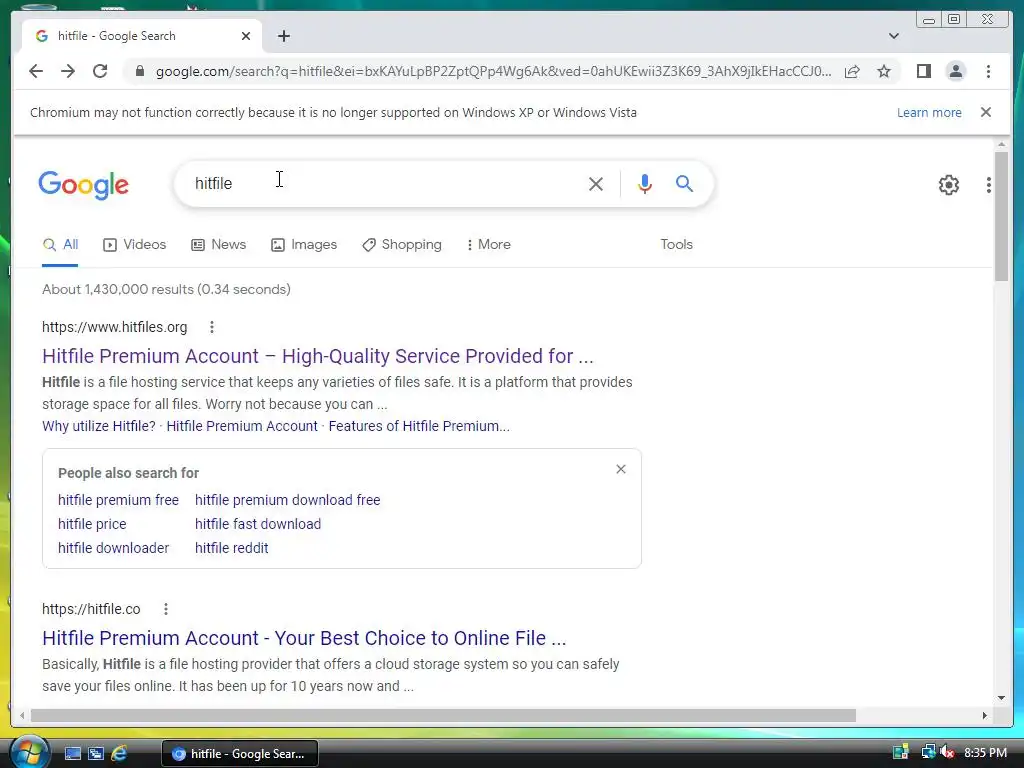
Task: Dismiss the Chromium unsupported warning bar
Action: click(x=985, y=112)
